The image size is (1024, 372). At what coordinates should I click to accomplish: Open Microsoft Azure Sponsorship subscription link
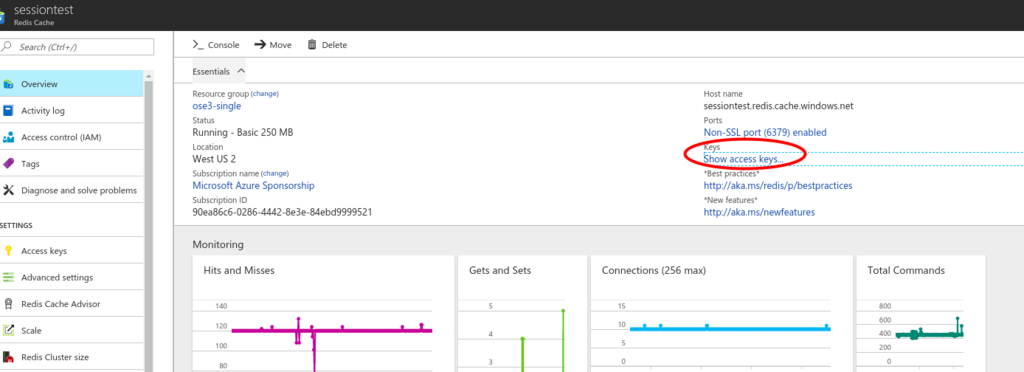click(x=253, y=185)
